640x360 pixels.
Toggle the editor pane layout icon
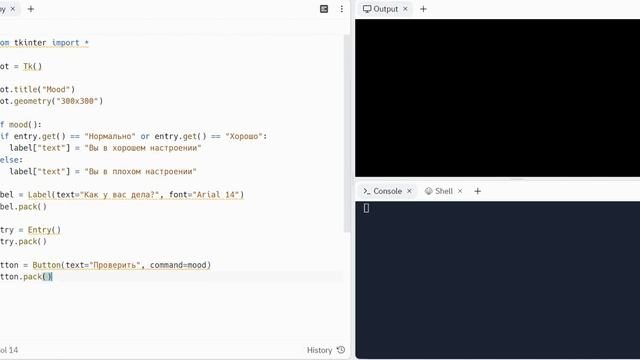324,9
